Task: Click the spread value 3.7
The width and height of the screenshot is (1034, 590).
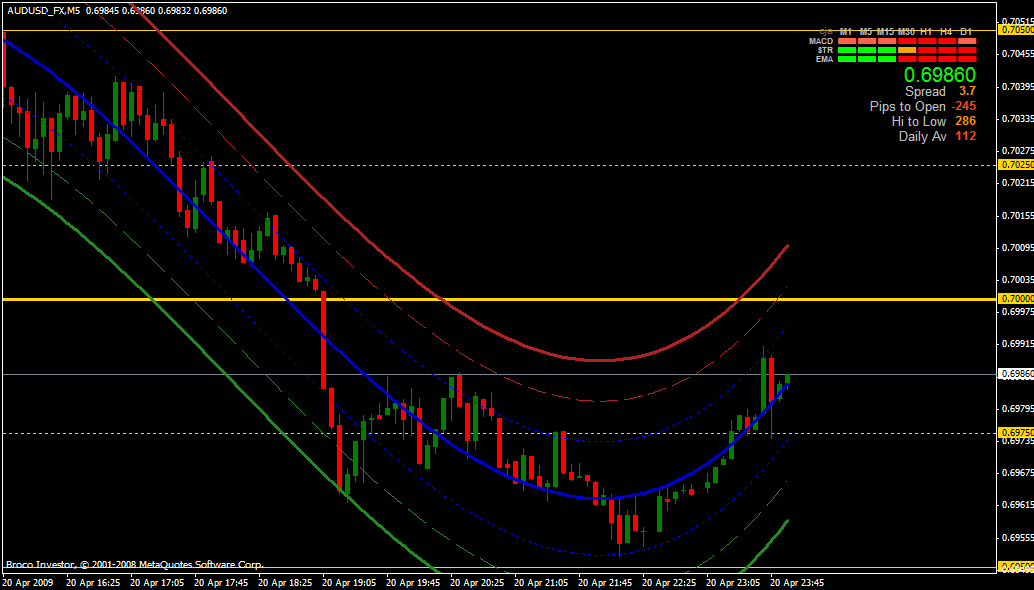Action: click(x=967, y=91)
